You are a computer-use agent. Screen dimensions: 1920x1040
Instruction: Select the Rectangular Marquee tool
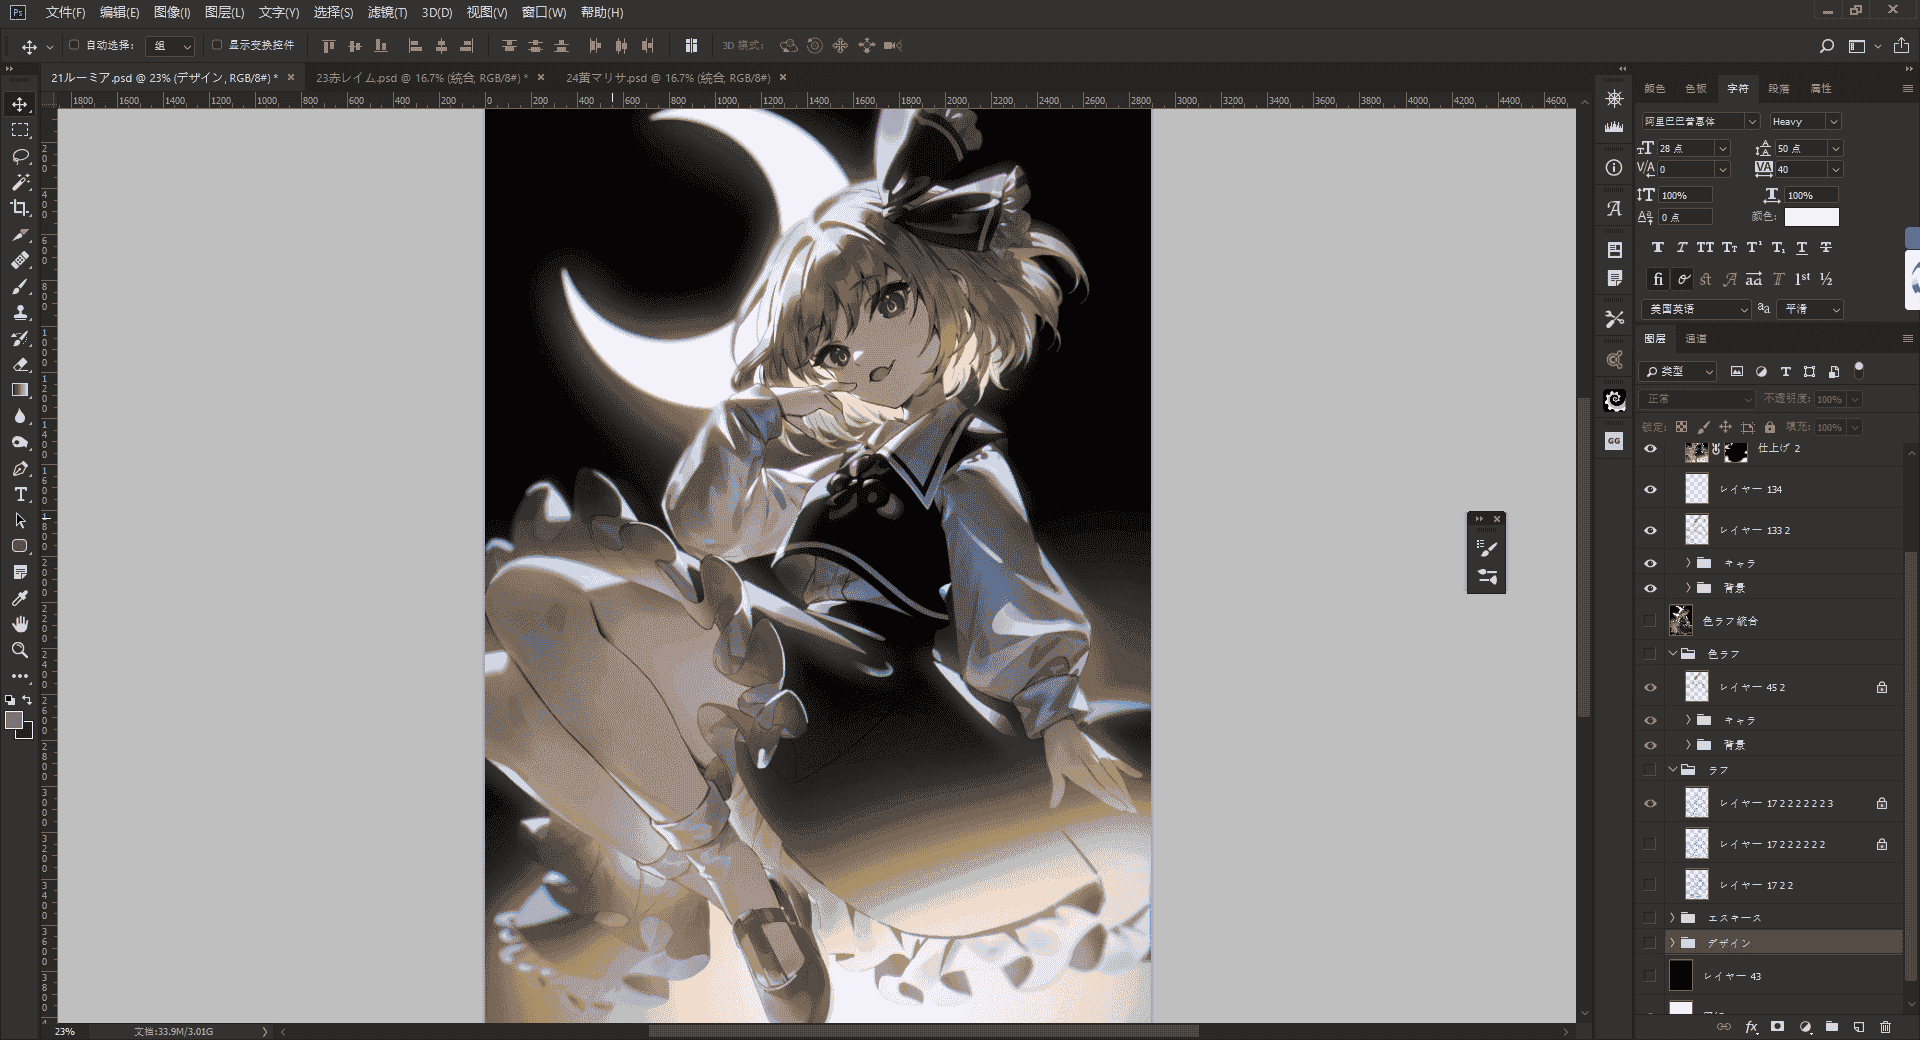(x=20, y=130)
